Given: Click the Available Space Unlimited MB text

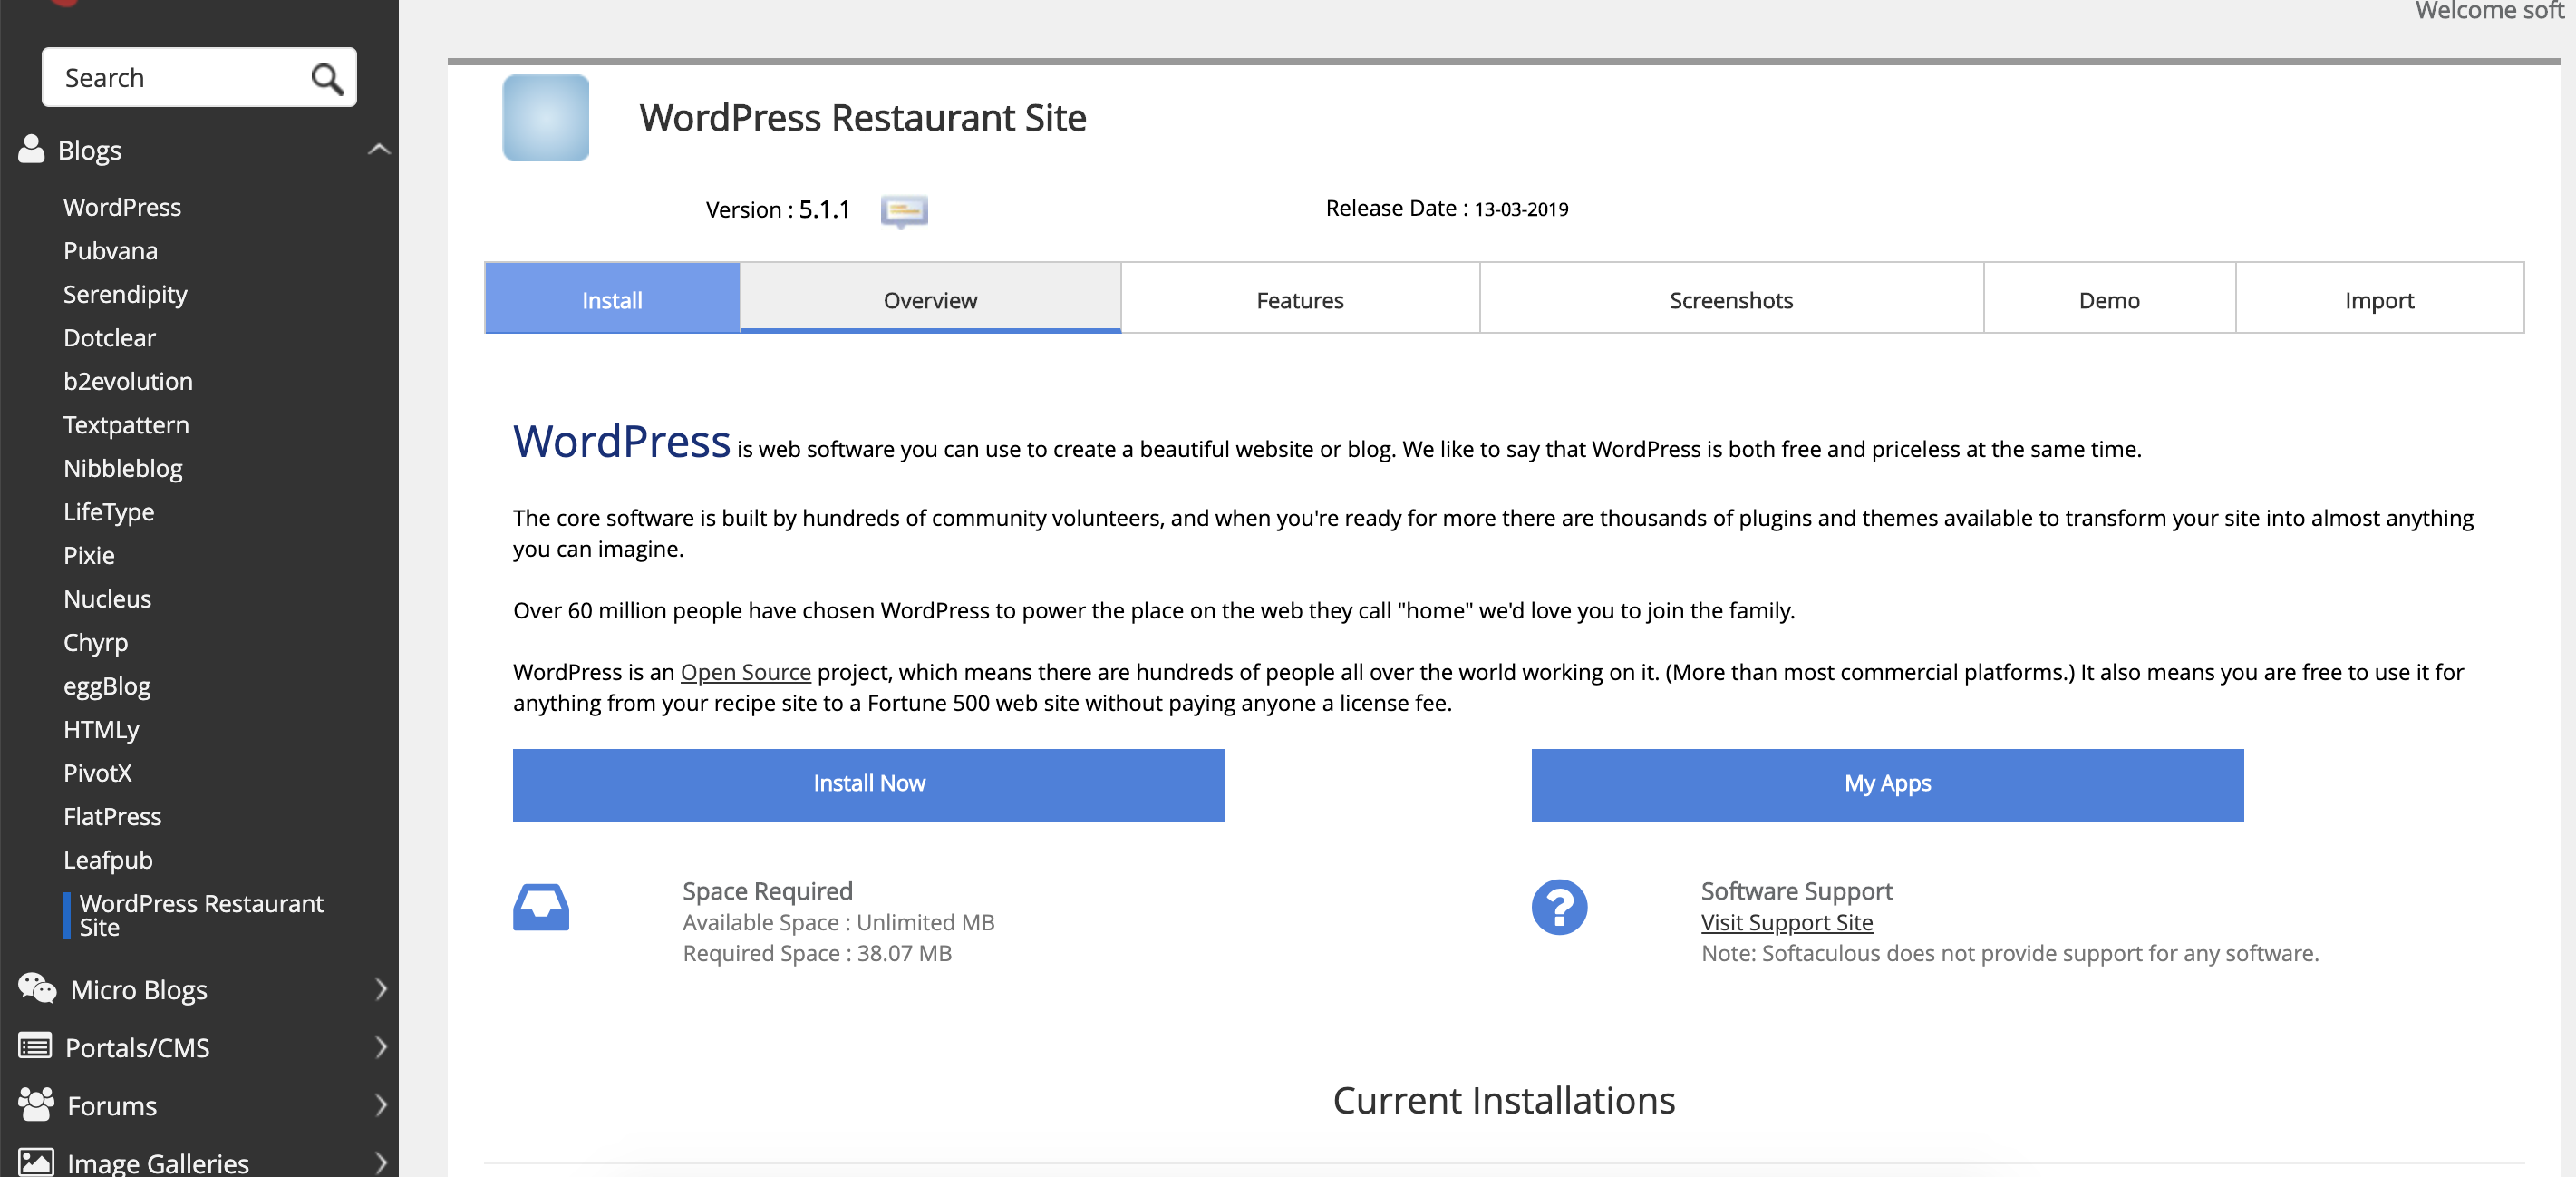Looking at the screenshot, I should pos(839,922).
